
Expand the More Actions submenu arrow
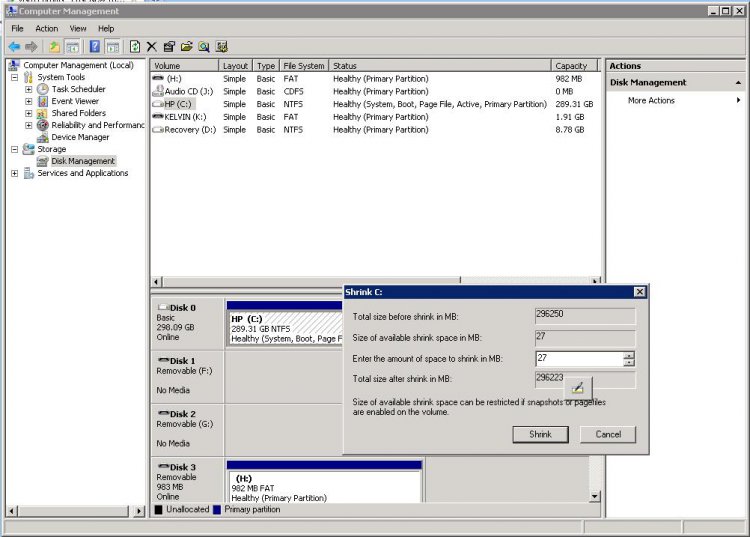739,100
